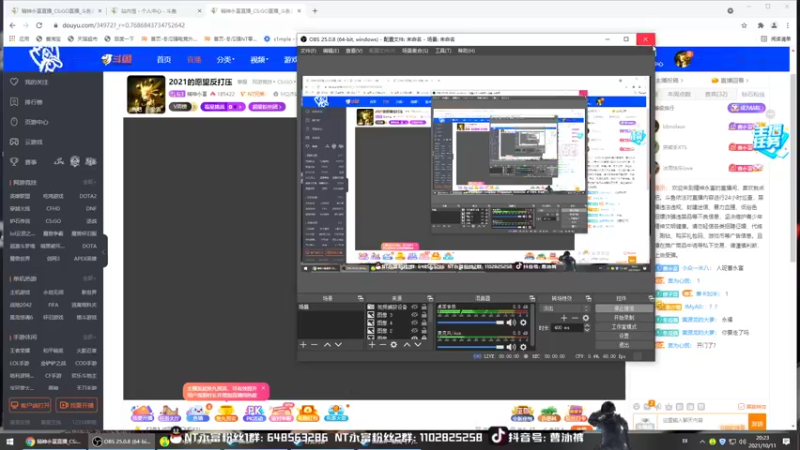Click the browser address bar
Viewport: 800px width, 450px height.
[x=393, y=25]
